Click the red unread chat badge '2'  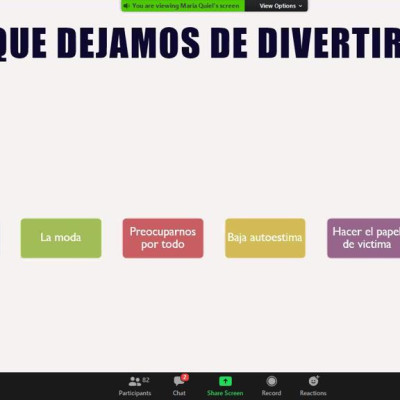(x=185, y=378)
